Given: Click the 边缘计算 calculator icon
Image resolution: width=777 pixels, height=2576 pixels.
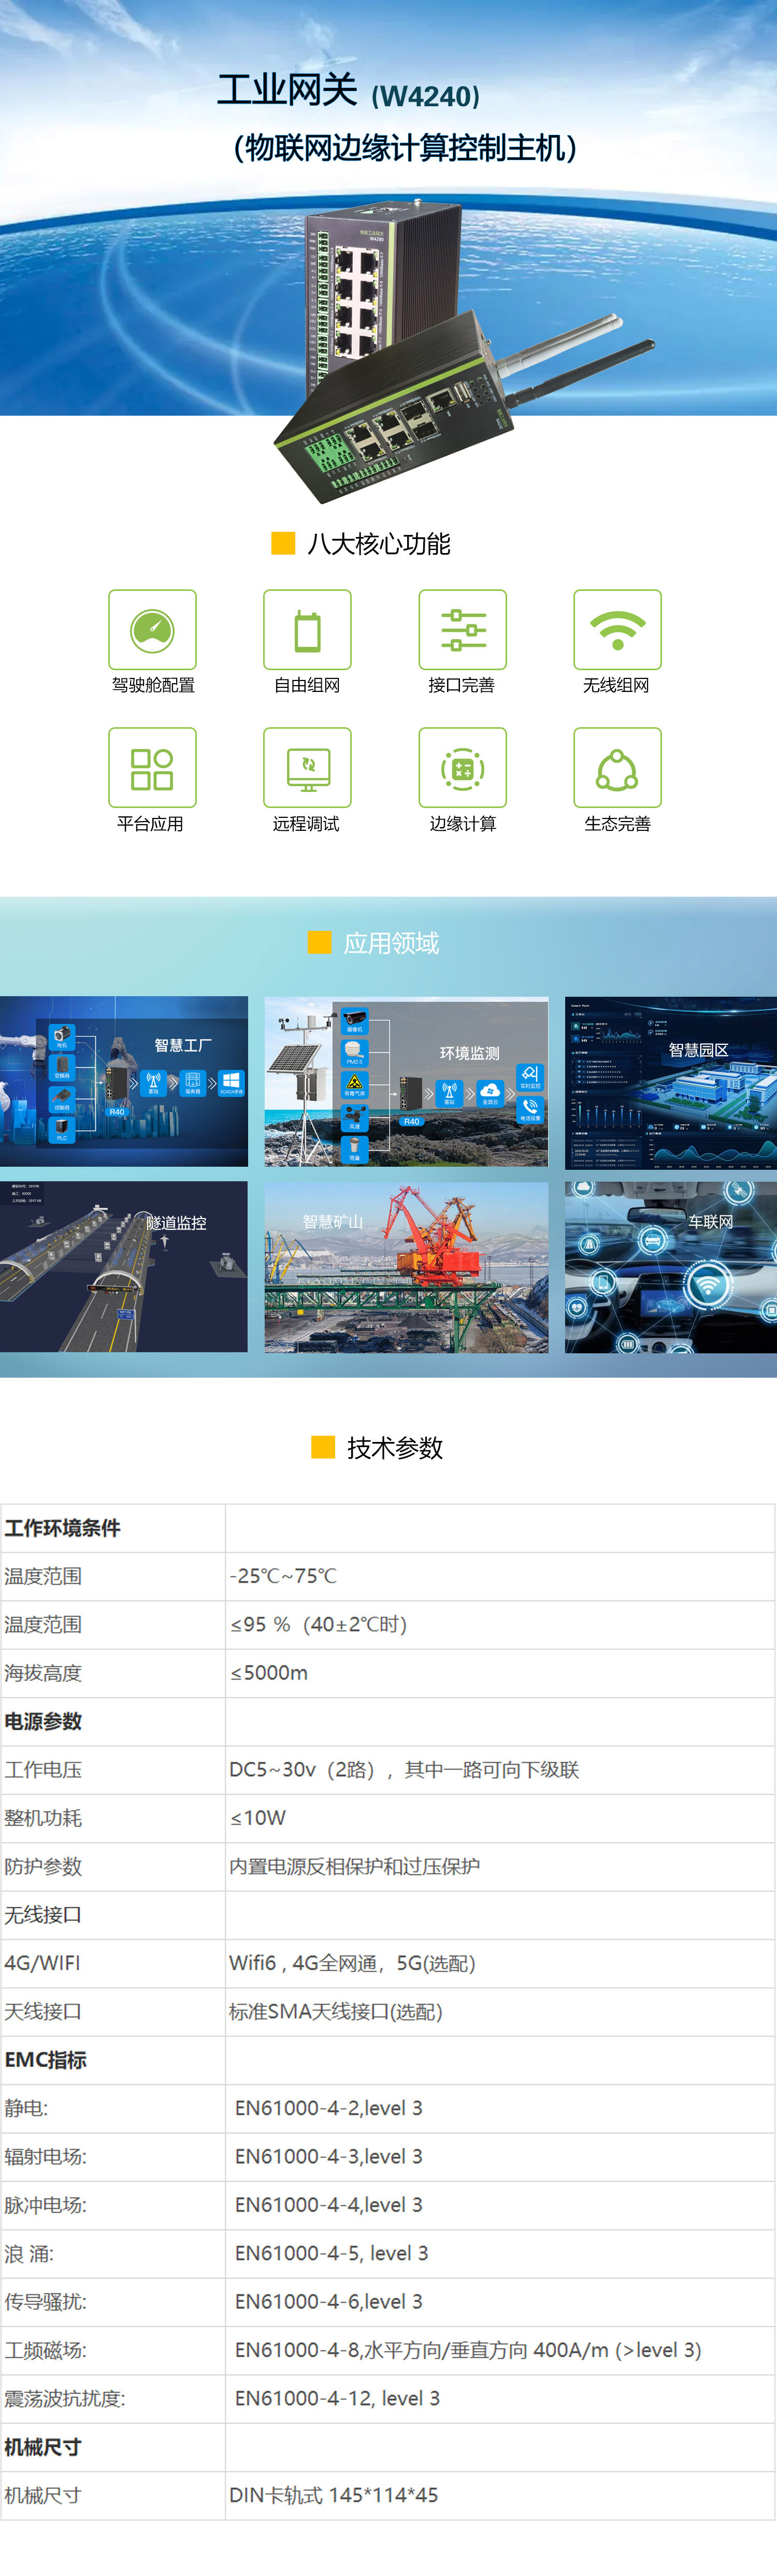Looking at the screenshot, I should [x=462, y=767].
